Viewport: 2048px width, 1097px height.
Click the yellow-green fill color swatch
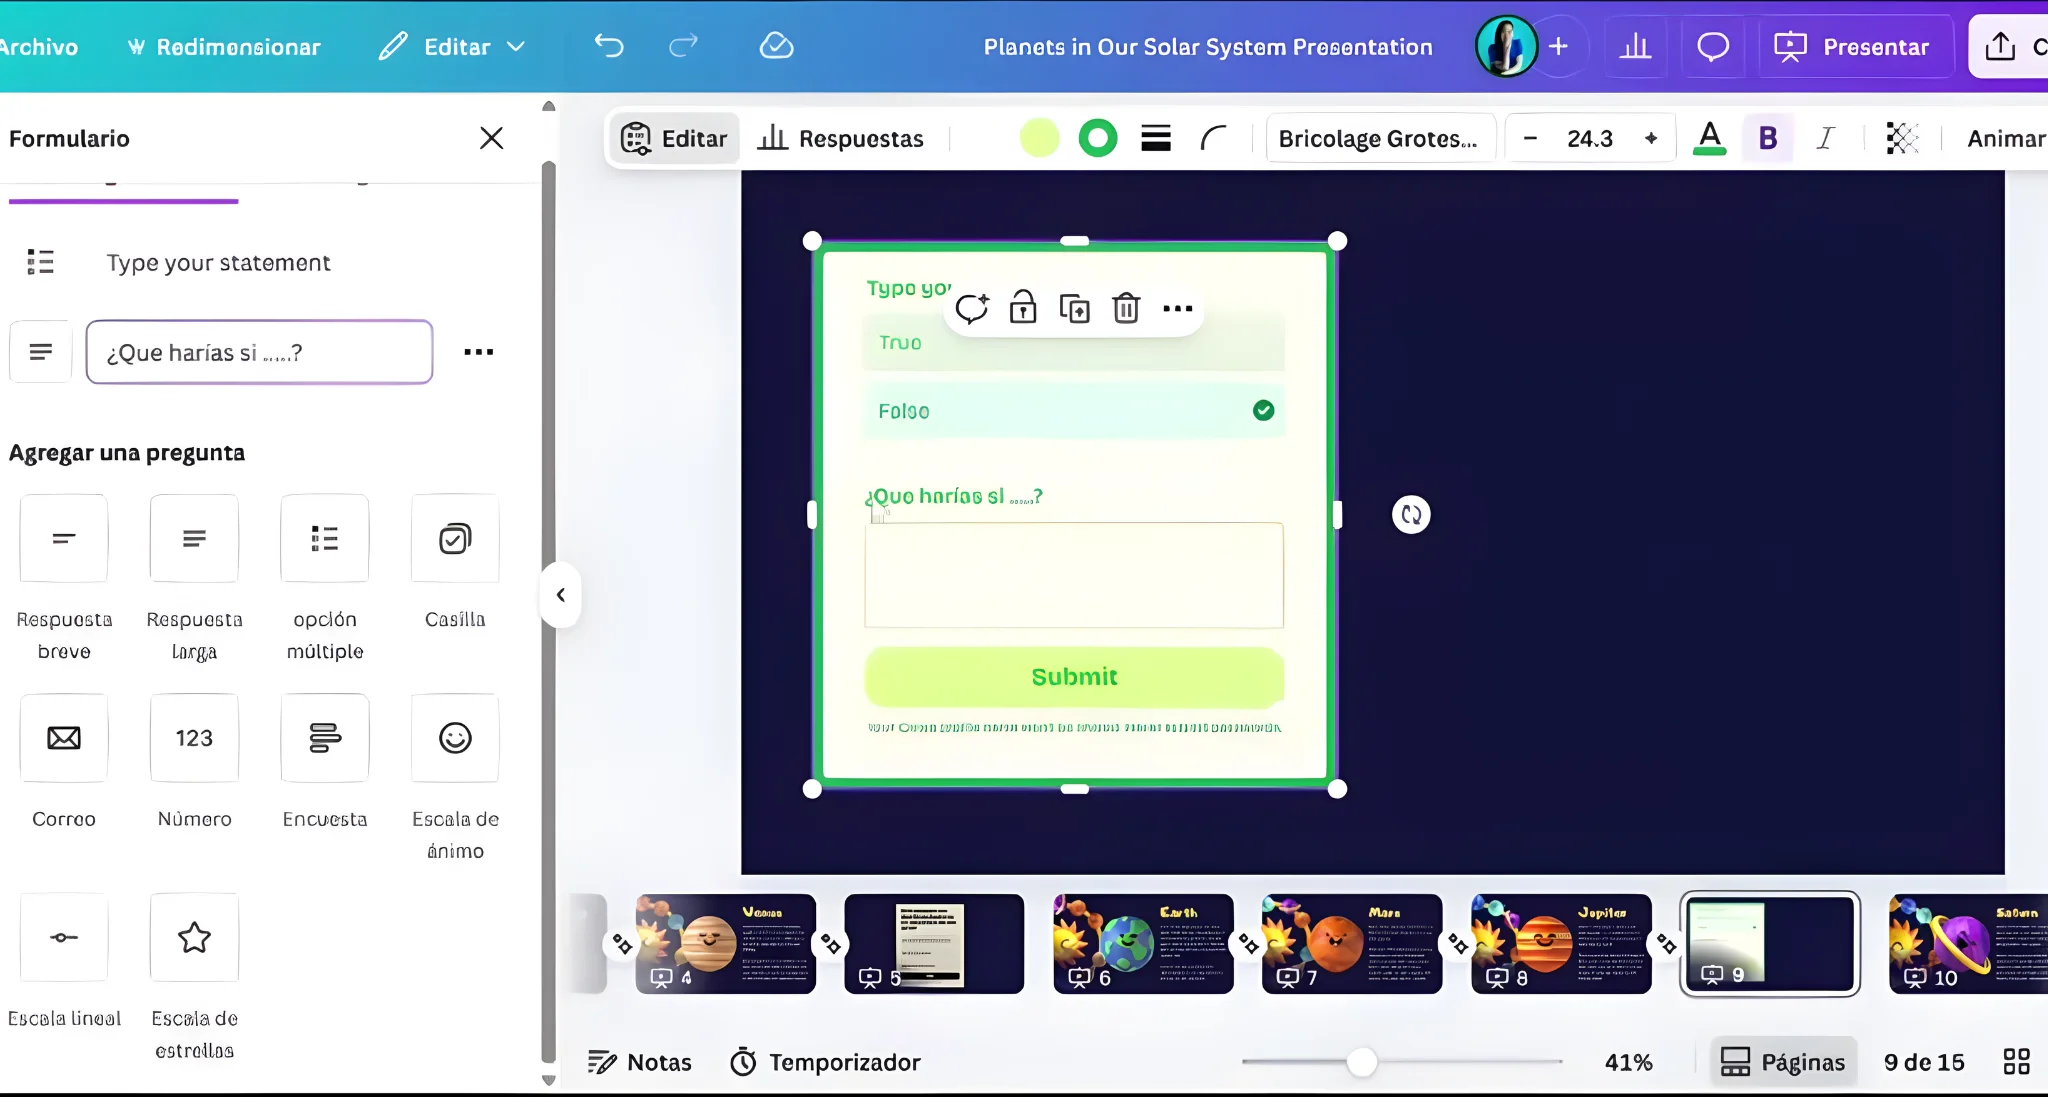click(1039, 138)
